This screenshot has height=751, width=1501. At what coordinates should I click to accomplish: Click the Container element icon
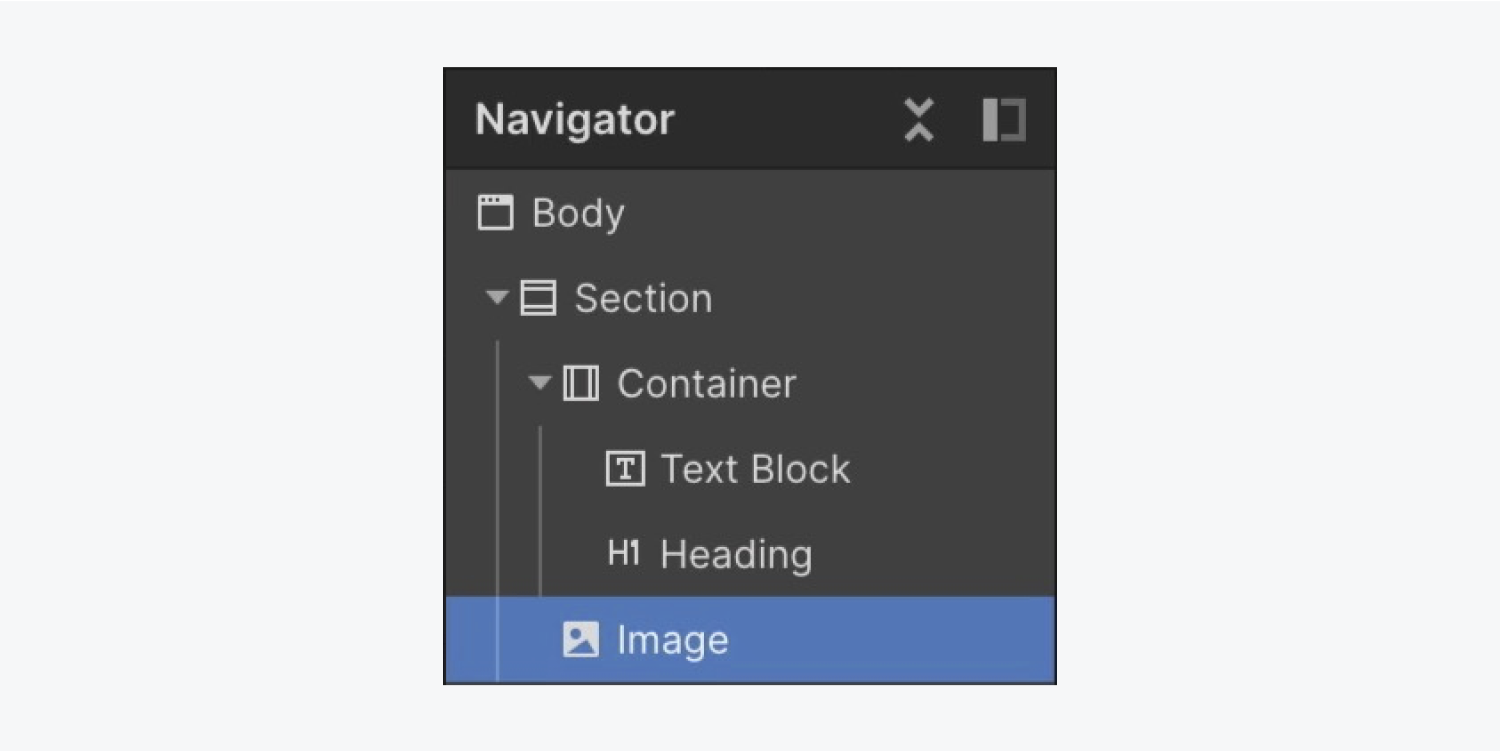[x=581, y=383]
